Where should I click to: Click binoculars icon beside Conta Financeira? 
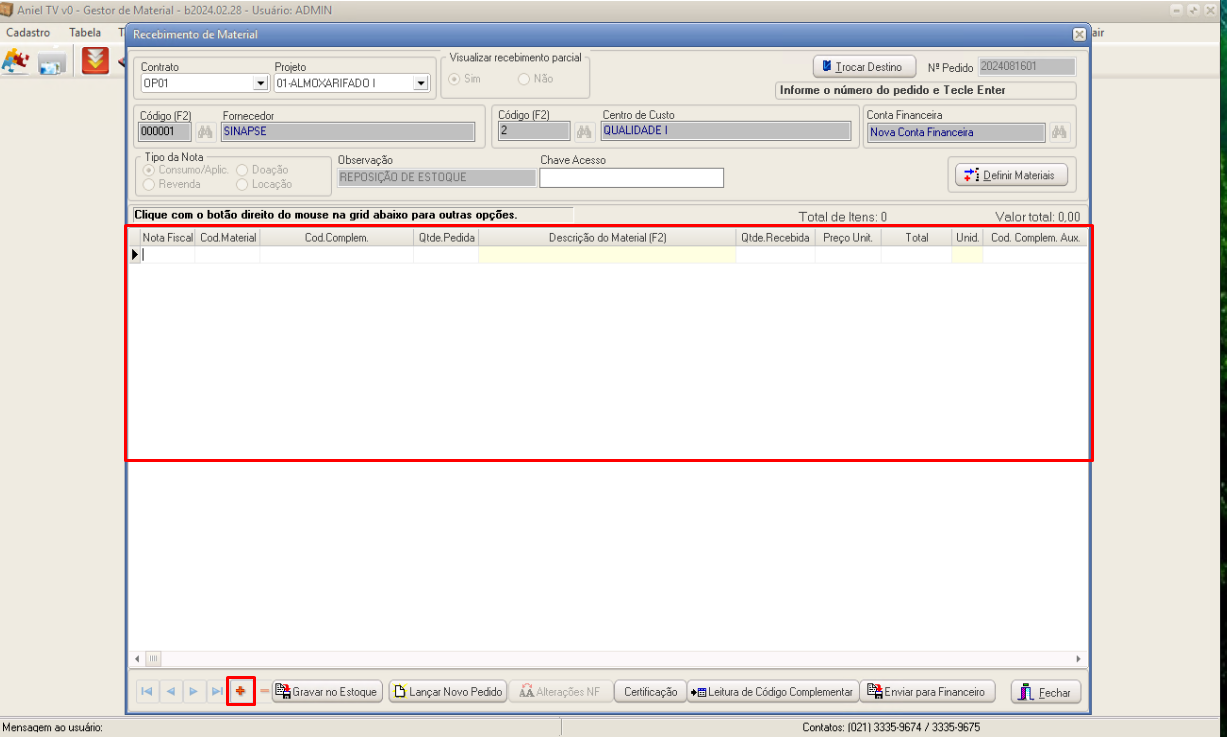point(1058,132)
